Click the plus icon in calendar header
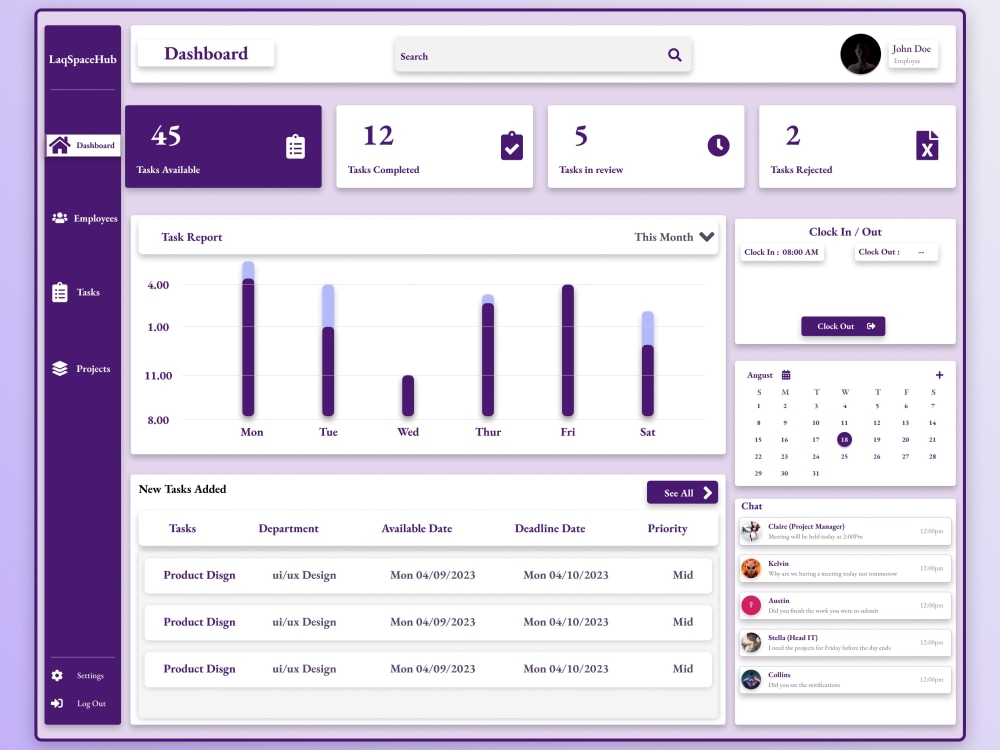 pos(939,375)
